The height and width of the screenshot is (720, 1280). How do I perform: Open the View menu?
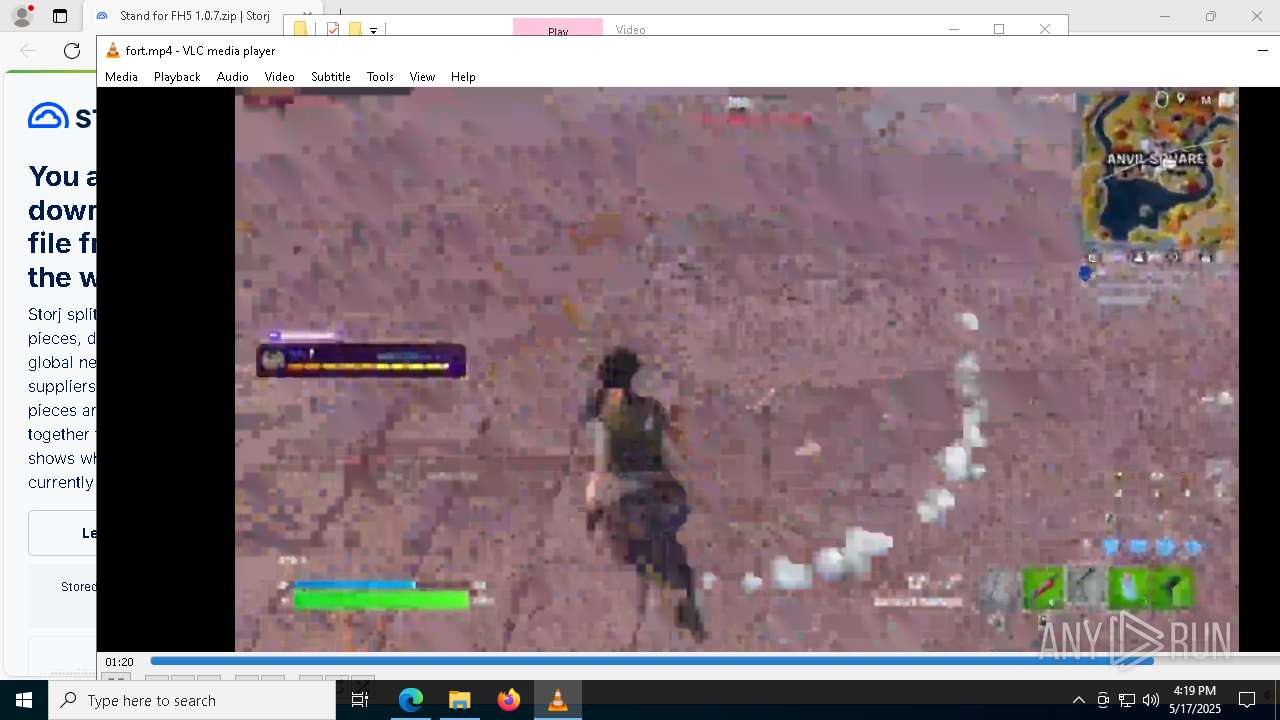[422, 77]
